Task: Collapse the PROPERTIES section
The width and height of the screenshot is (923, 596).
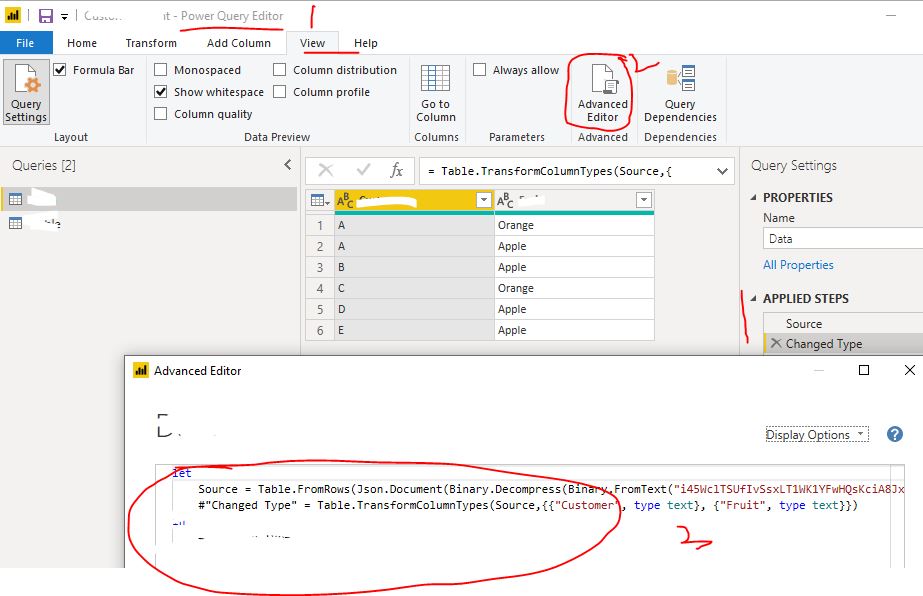Action: click(x=753, y=197)
